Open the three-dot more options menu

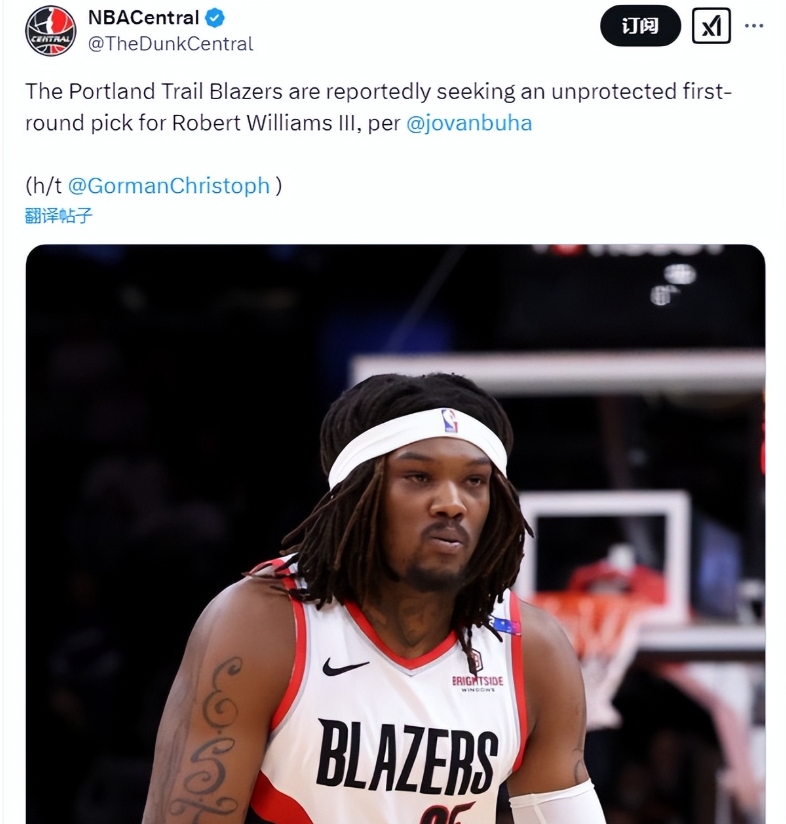coord(754,25)
